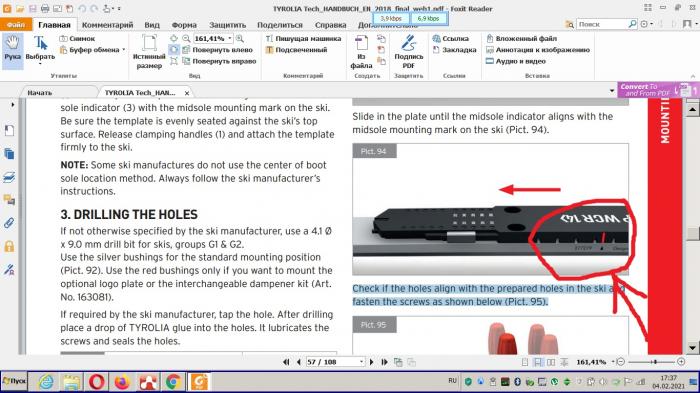Image resolution: width=700 pixels, height=393 pixels.
Task: Go to the last page arrow
Action: pos(384,362)
